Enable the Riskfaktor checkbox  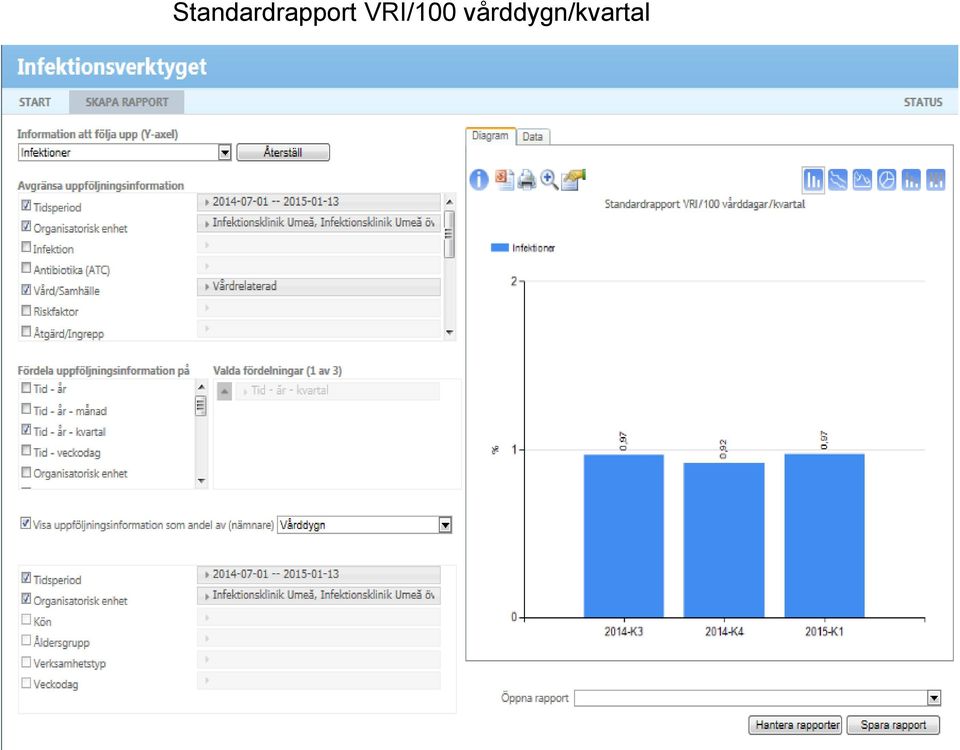click(26, 310)
